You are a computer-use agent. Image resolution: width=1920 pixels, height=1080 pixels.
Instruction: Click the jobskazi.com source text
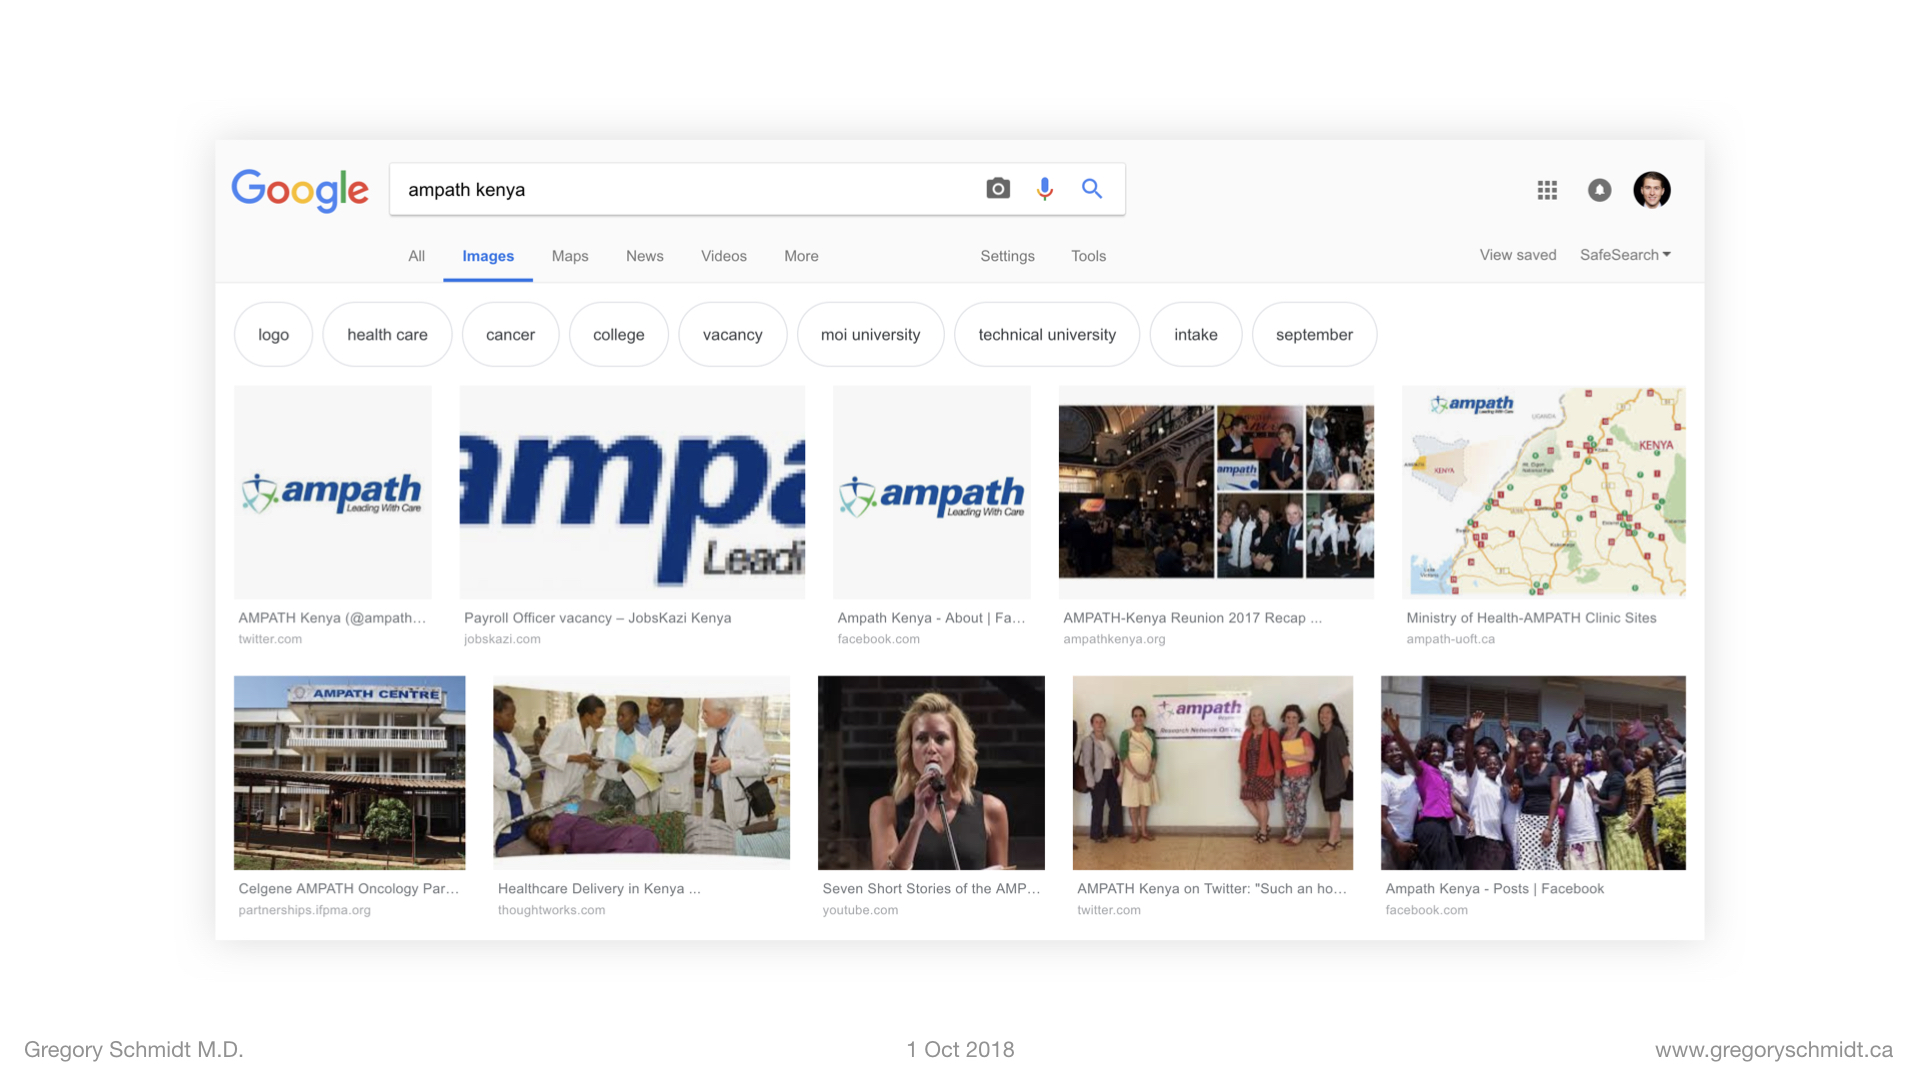(502, 639)
